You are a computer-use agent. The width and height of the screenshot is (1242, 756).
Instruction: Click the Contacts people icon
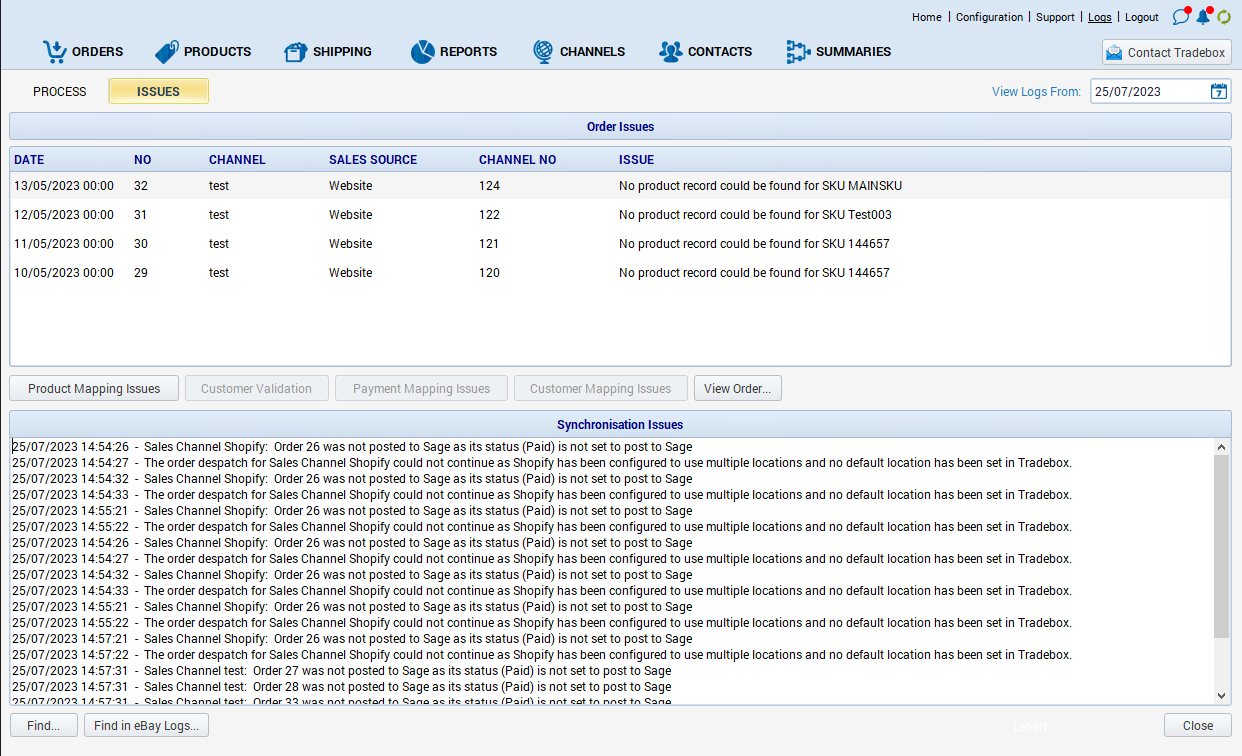[x=670, y=52]
